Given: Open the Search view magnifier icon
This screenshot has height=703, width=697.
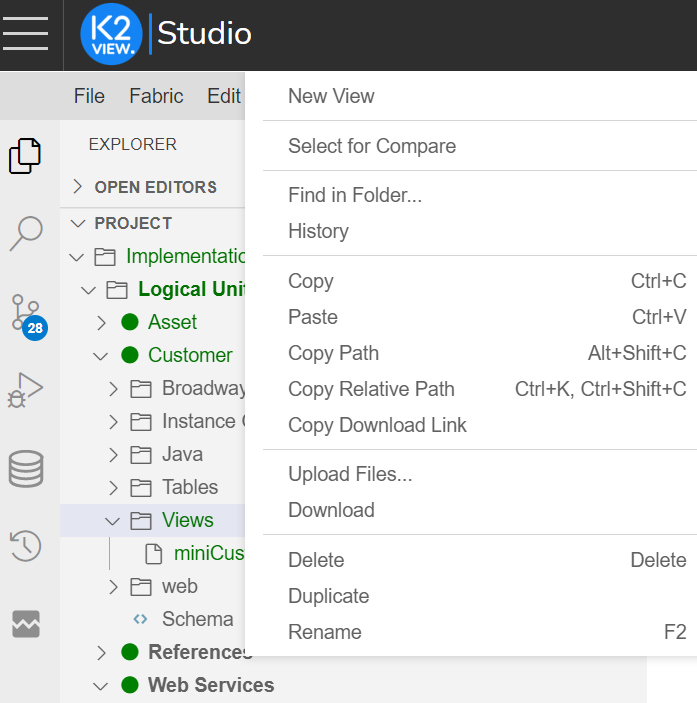Looking at the screenshot, I should pyautogui.click(x=26, y=233).
